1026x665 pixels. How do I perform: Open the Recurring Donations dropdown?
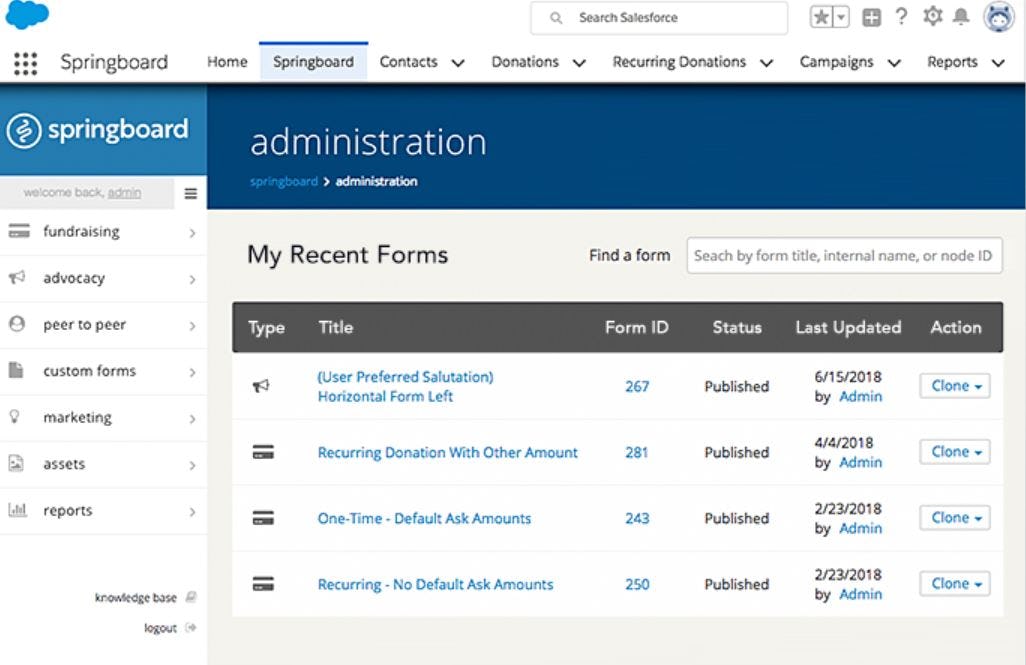pos(766,61)
